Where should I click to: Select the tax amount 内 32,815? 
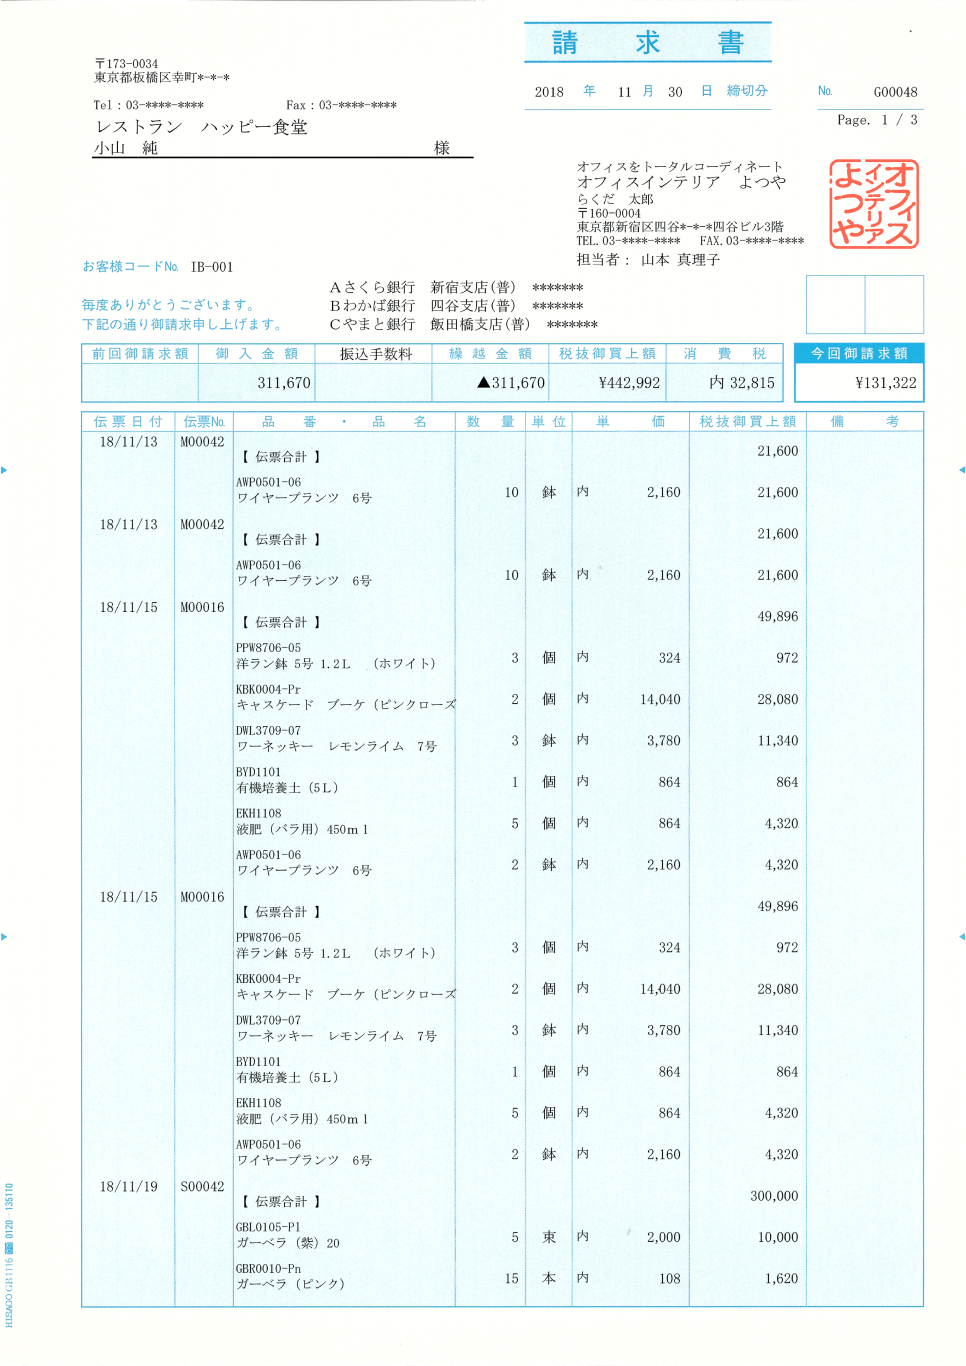pos(742,383)
